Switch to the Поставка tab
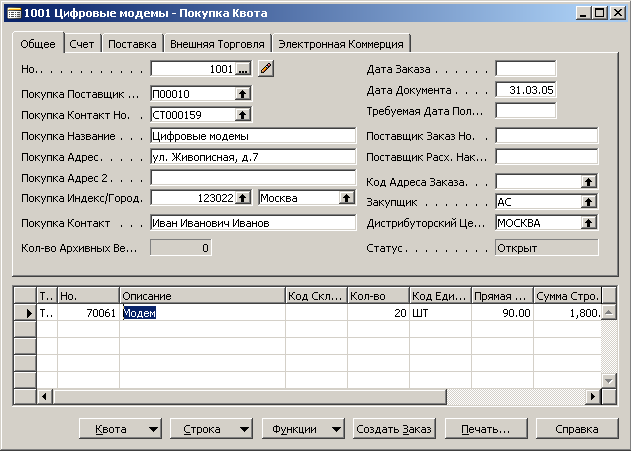The image size is (631, 451). pyautogui.click(x=132, y=44)
